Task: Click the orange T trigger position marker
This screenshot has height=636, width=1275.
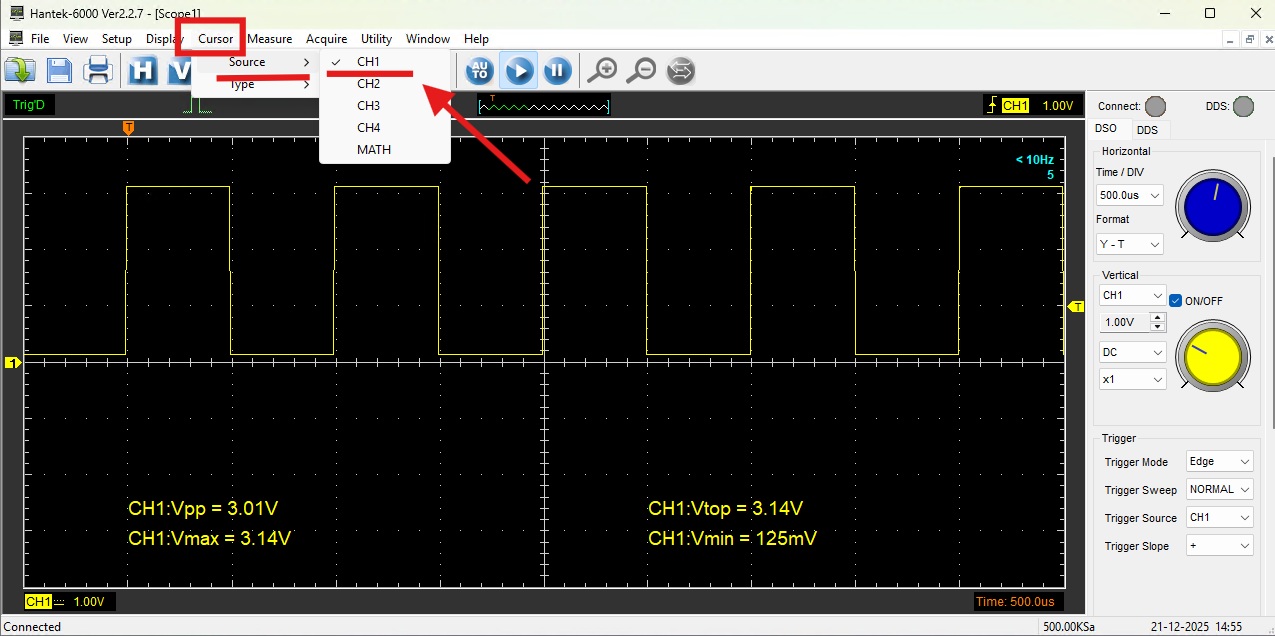Action: 128,127
